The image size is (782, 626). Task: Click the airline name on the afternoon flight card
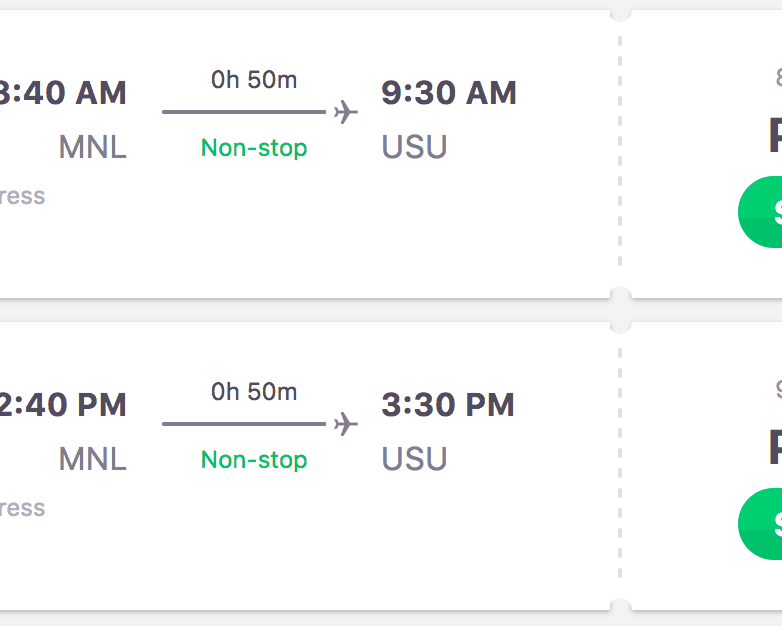[x=22, y=508]
